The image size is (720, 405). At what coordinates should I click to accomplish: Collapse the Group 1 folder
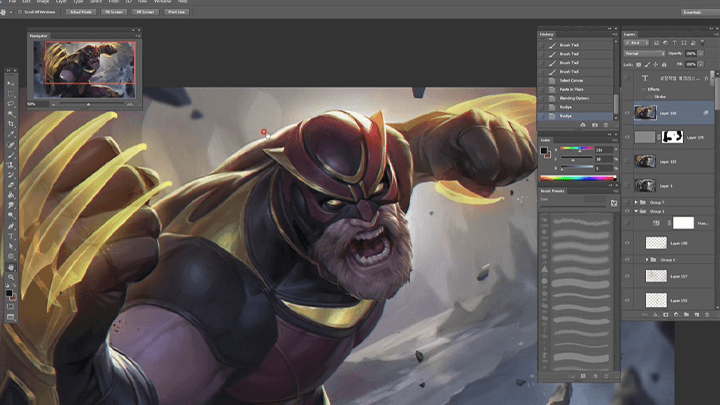point(636,211)
